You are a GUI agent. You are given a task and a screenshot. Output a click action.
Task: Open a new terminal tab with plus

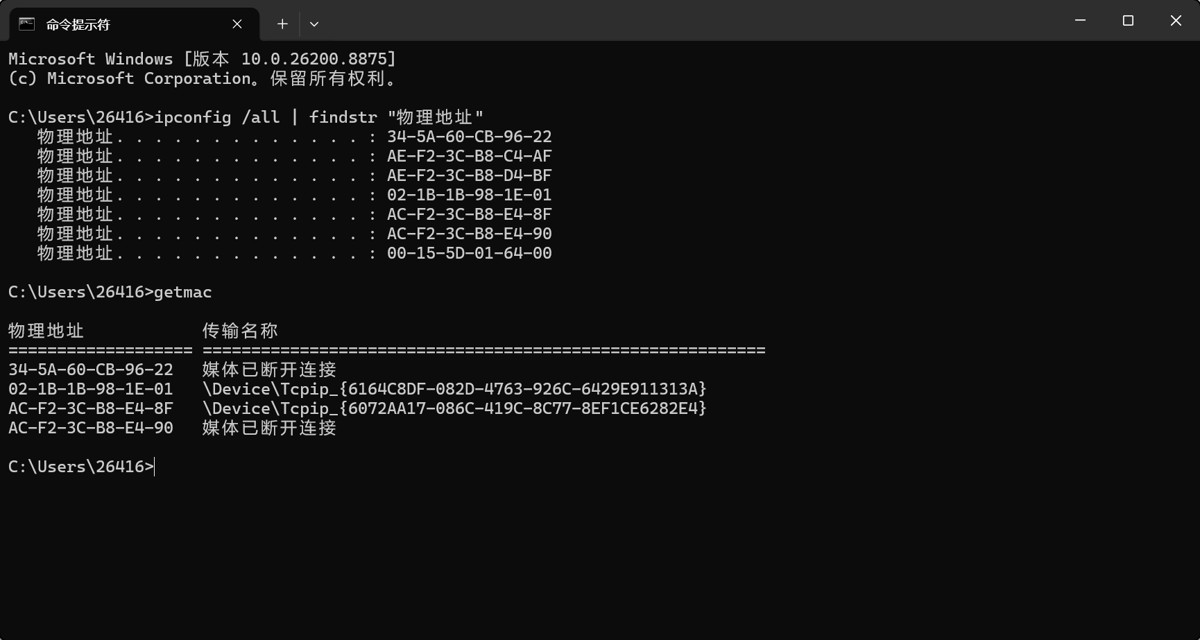click(x=282, y=23)
